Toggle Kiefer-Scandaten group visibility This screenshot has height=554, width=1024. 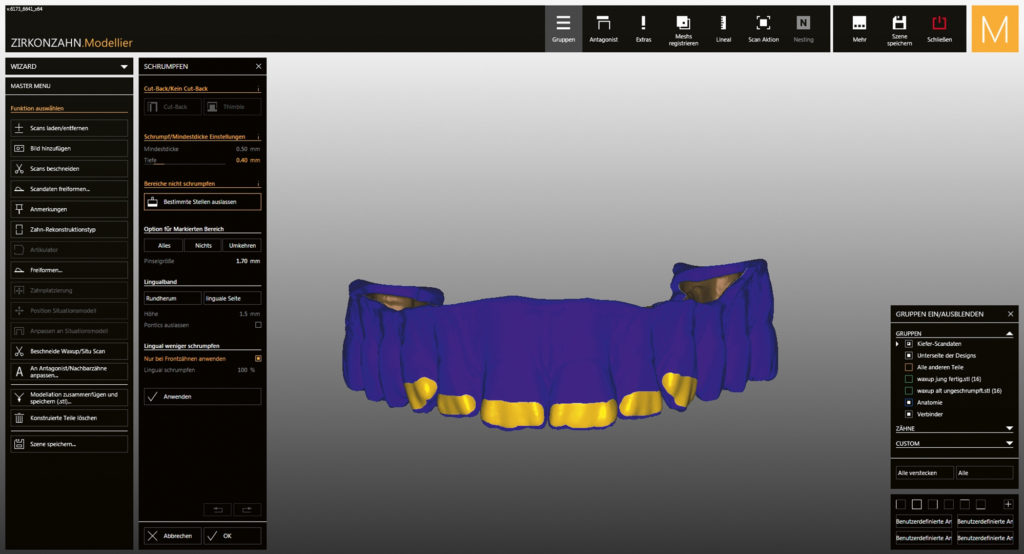(x=908, y=344)
